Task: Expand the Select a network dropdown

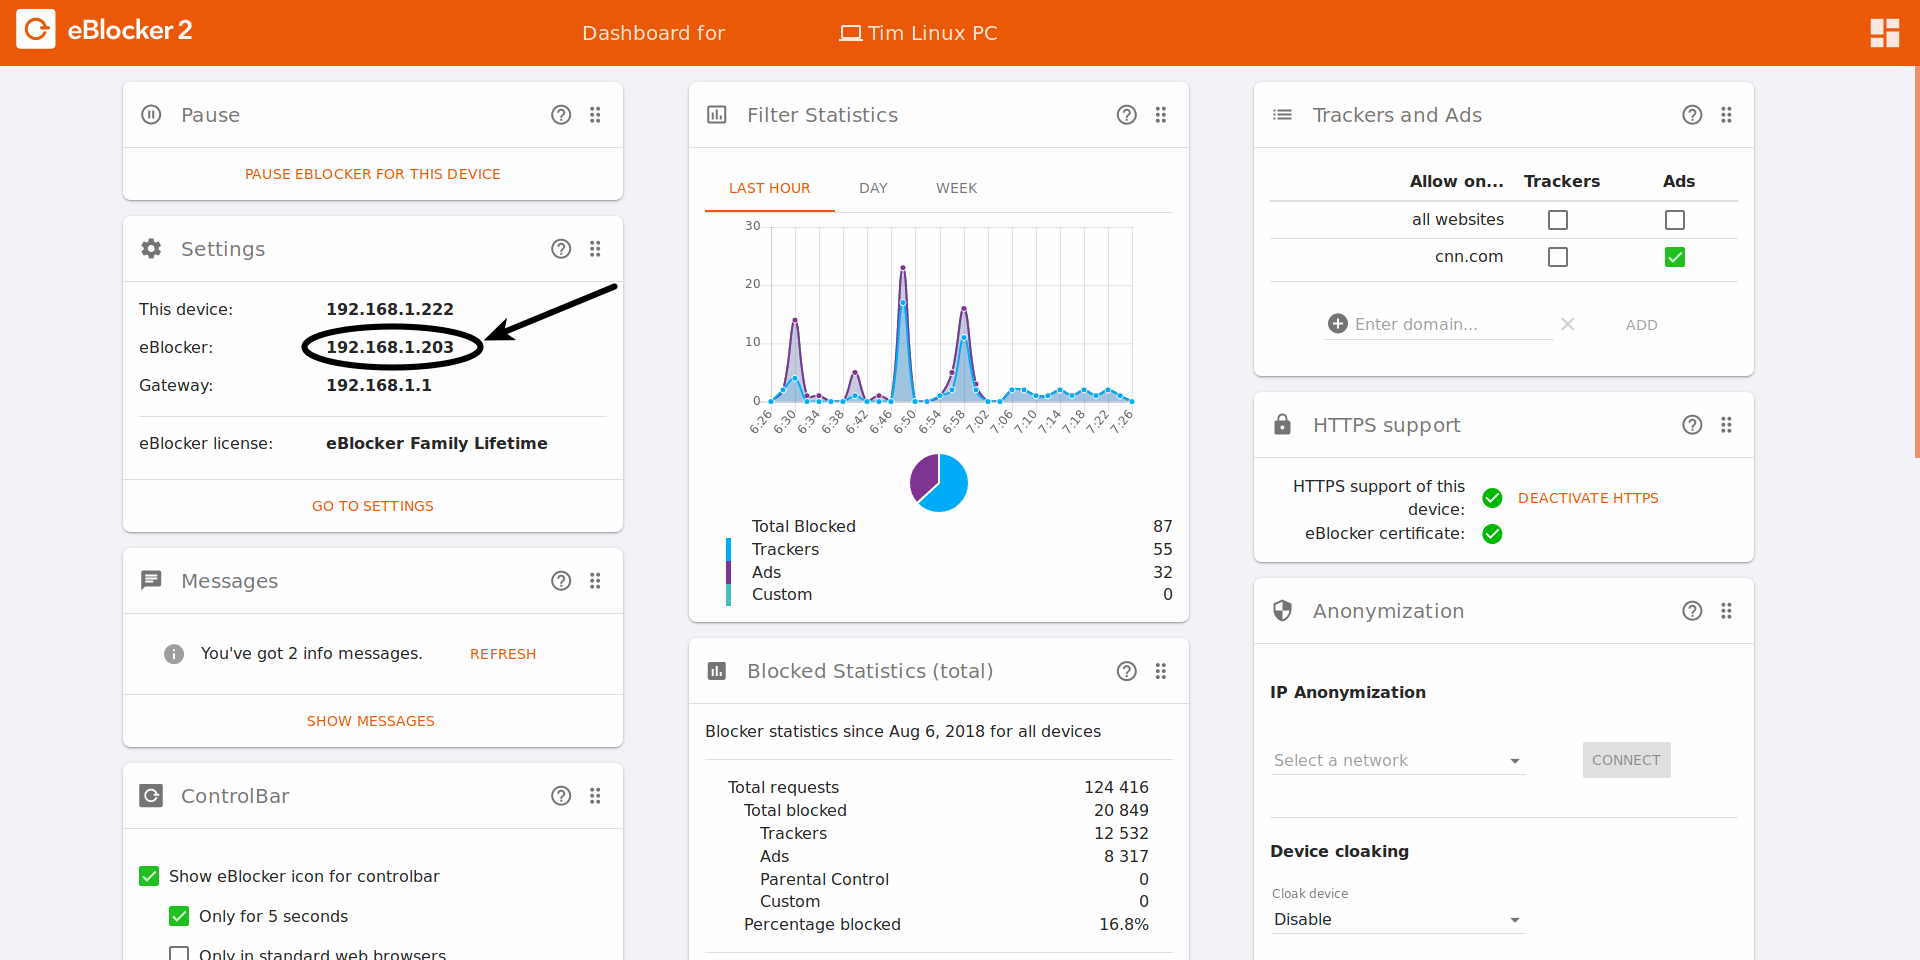Action: coord(1398,761)
